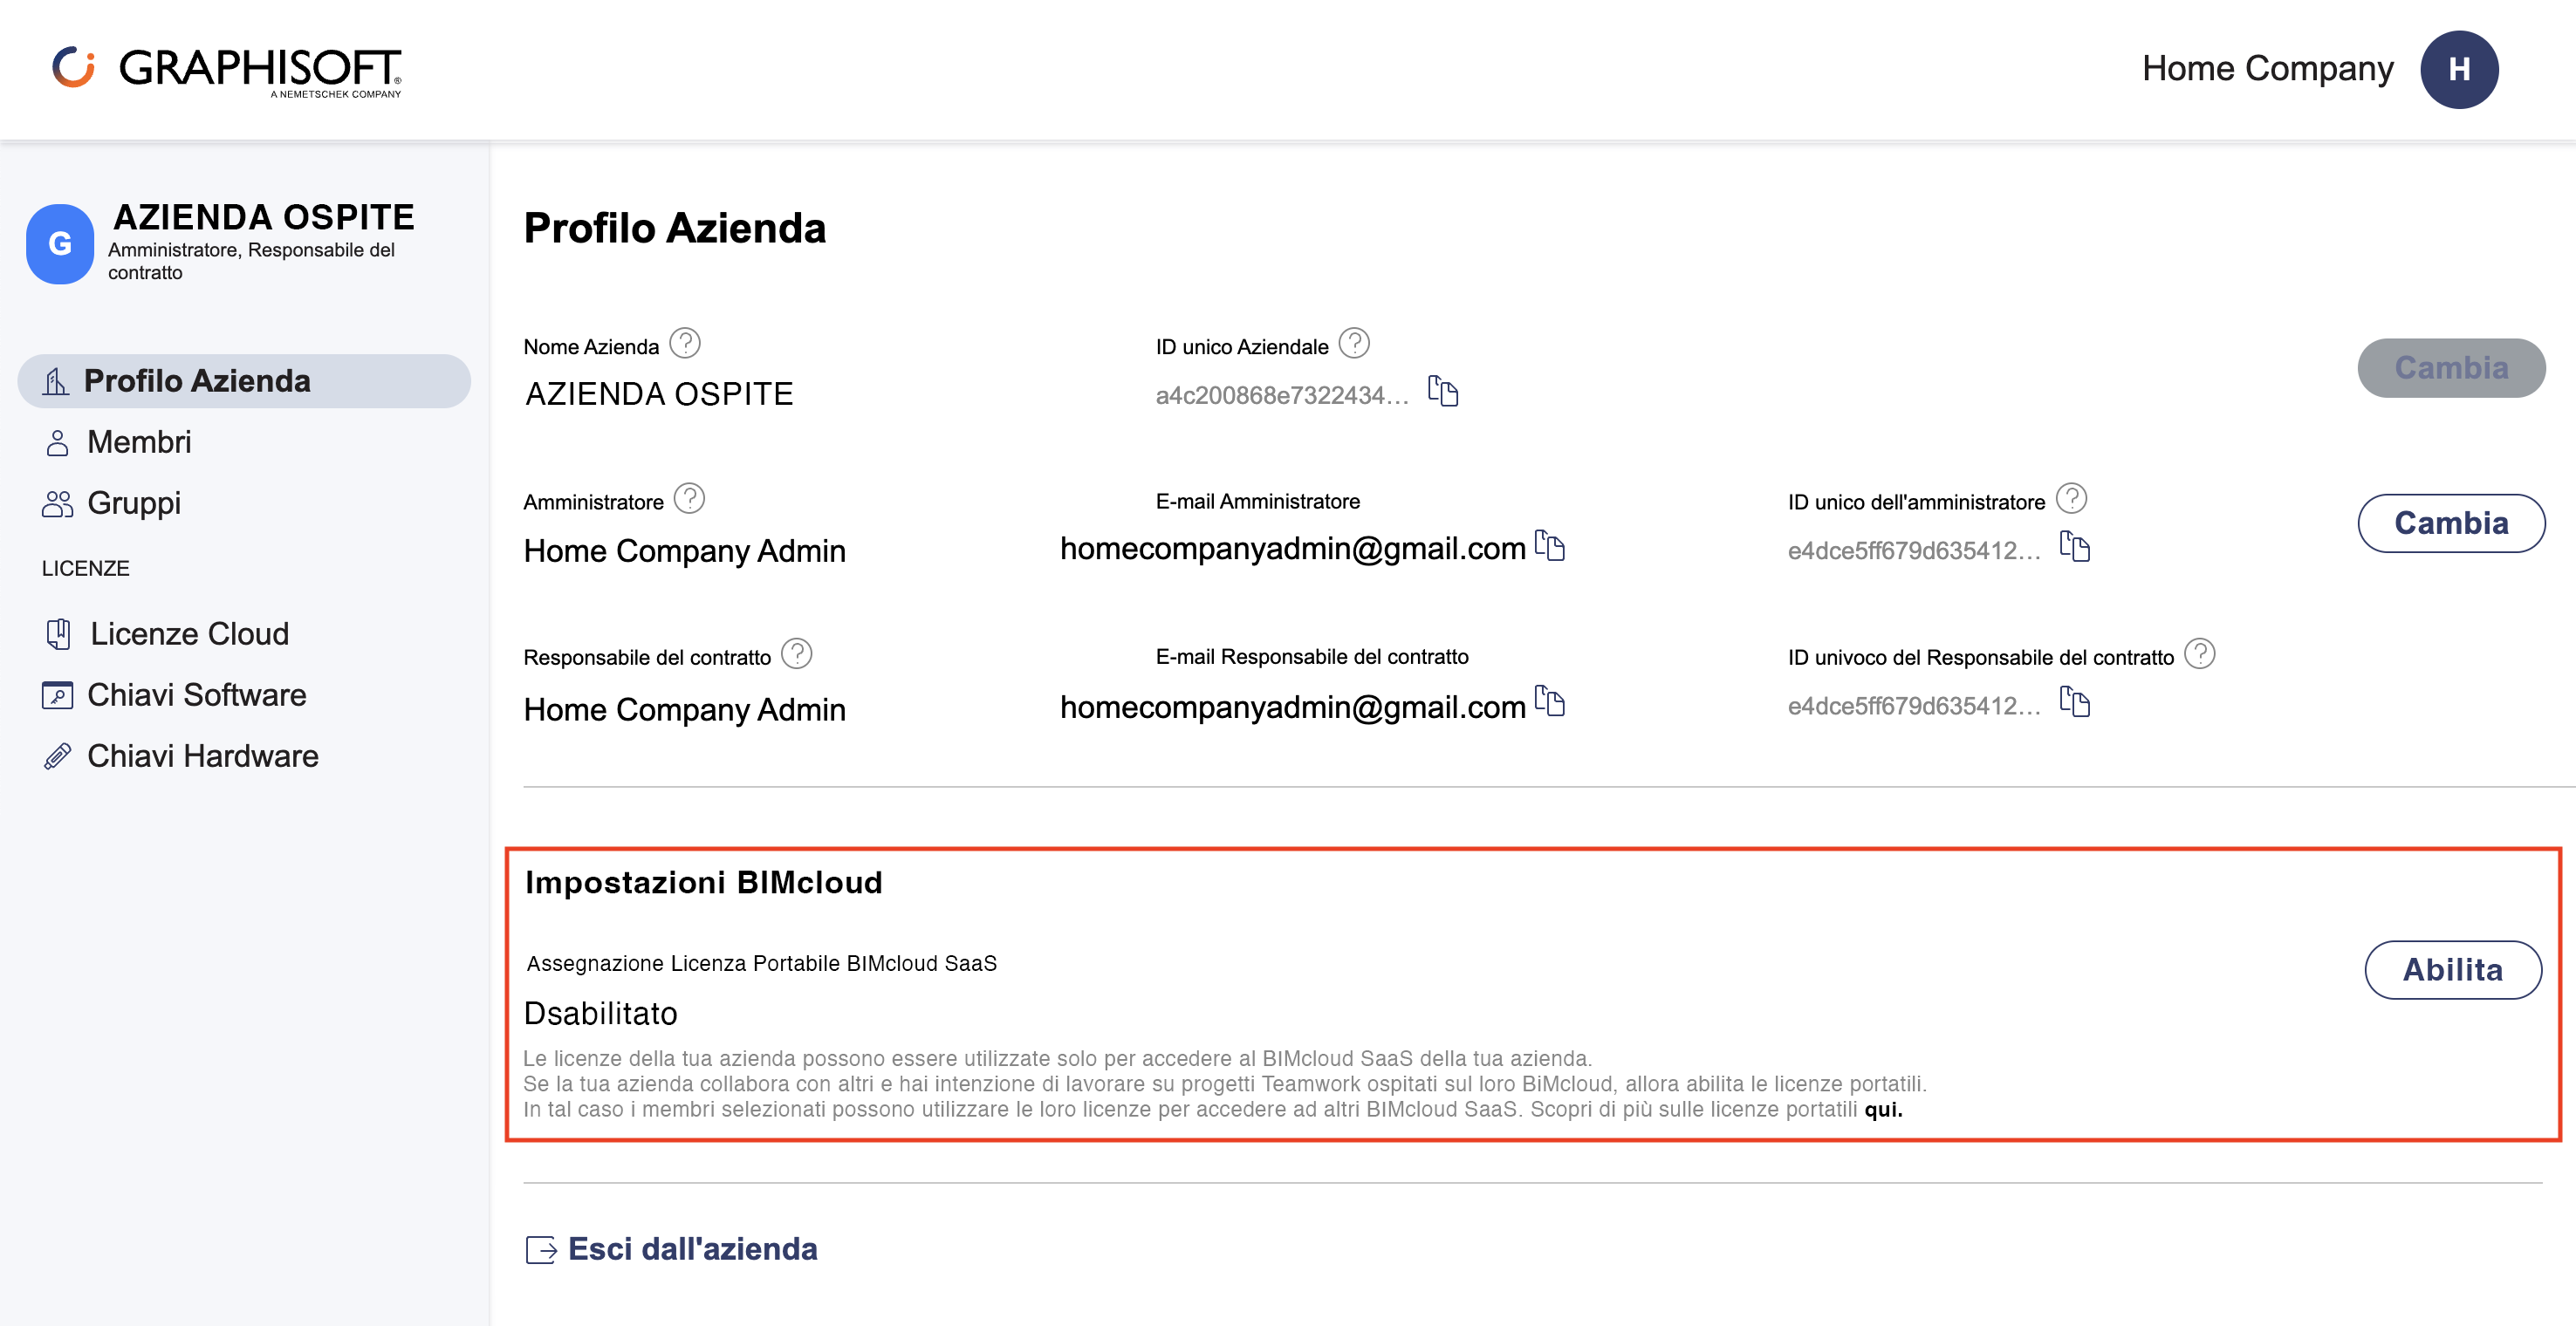
Task: Click the Dsabilitato status text
Action: coord(600,1013)
